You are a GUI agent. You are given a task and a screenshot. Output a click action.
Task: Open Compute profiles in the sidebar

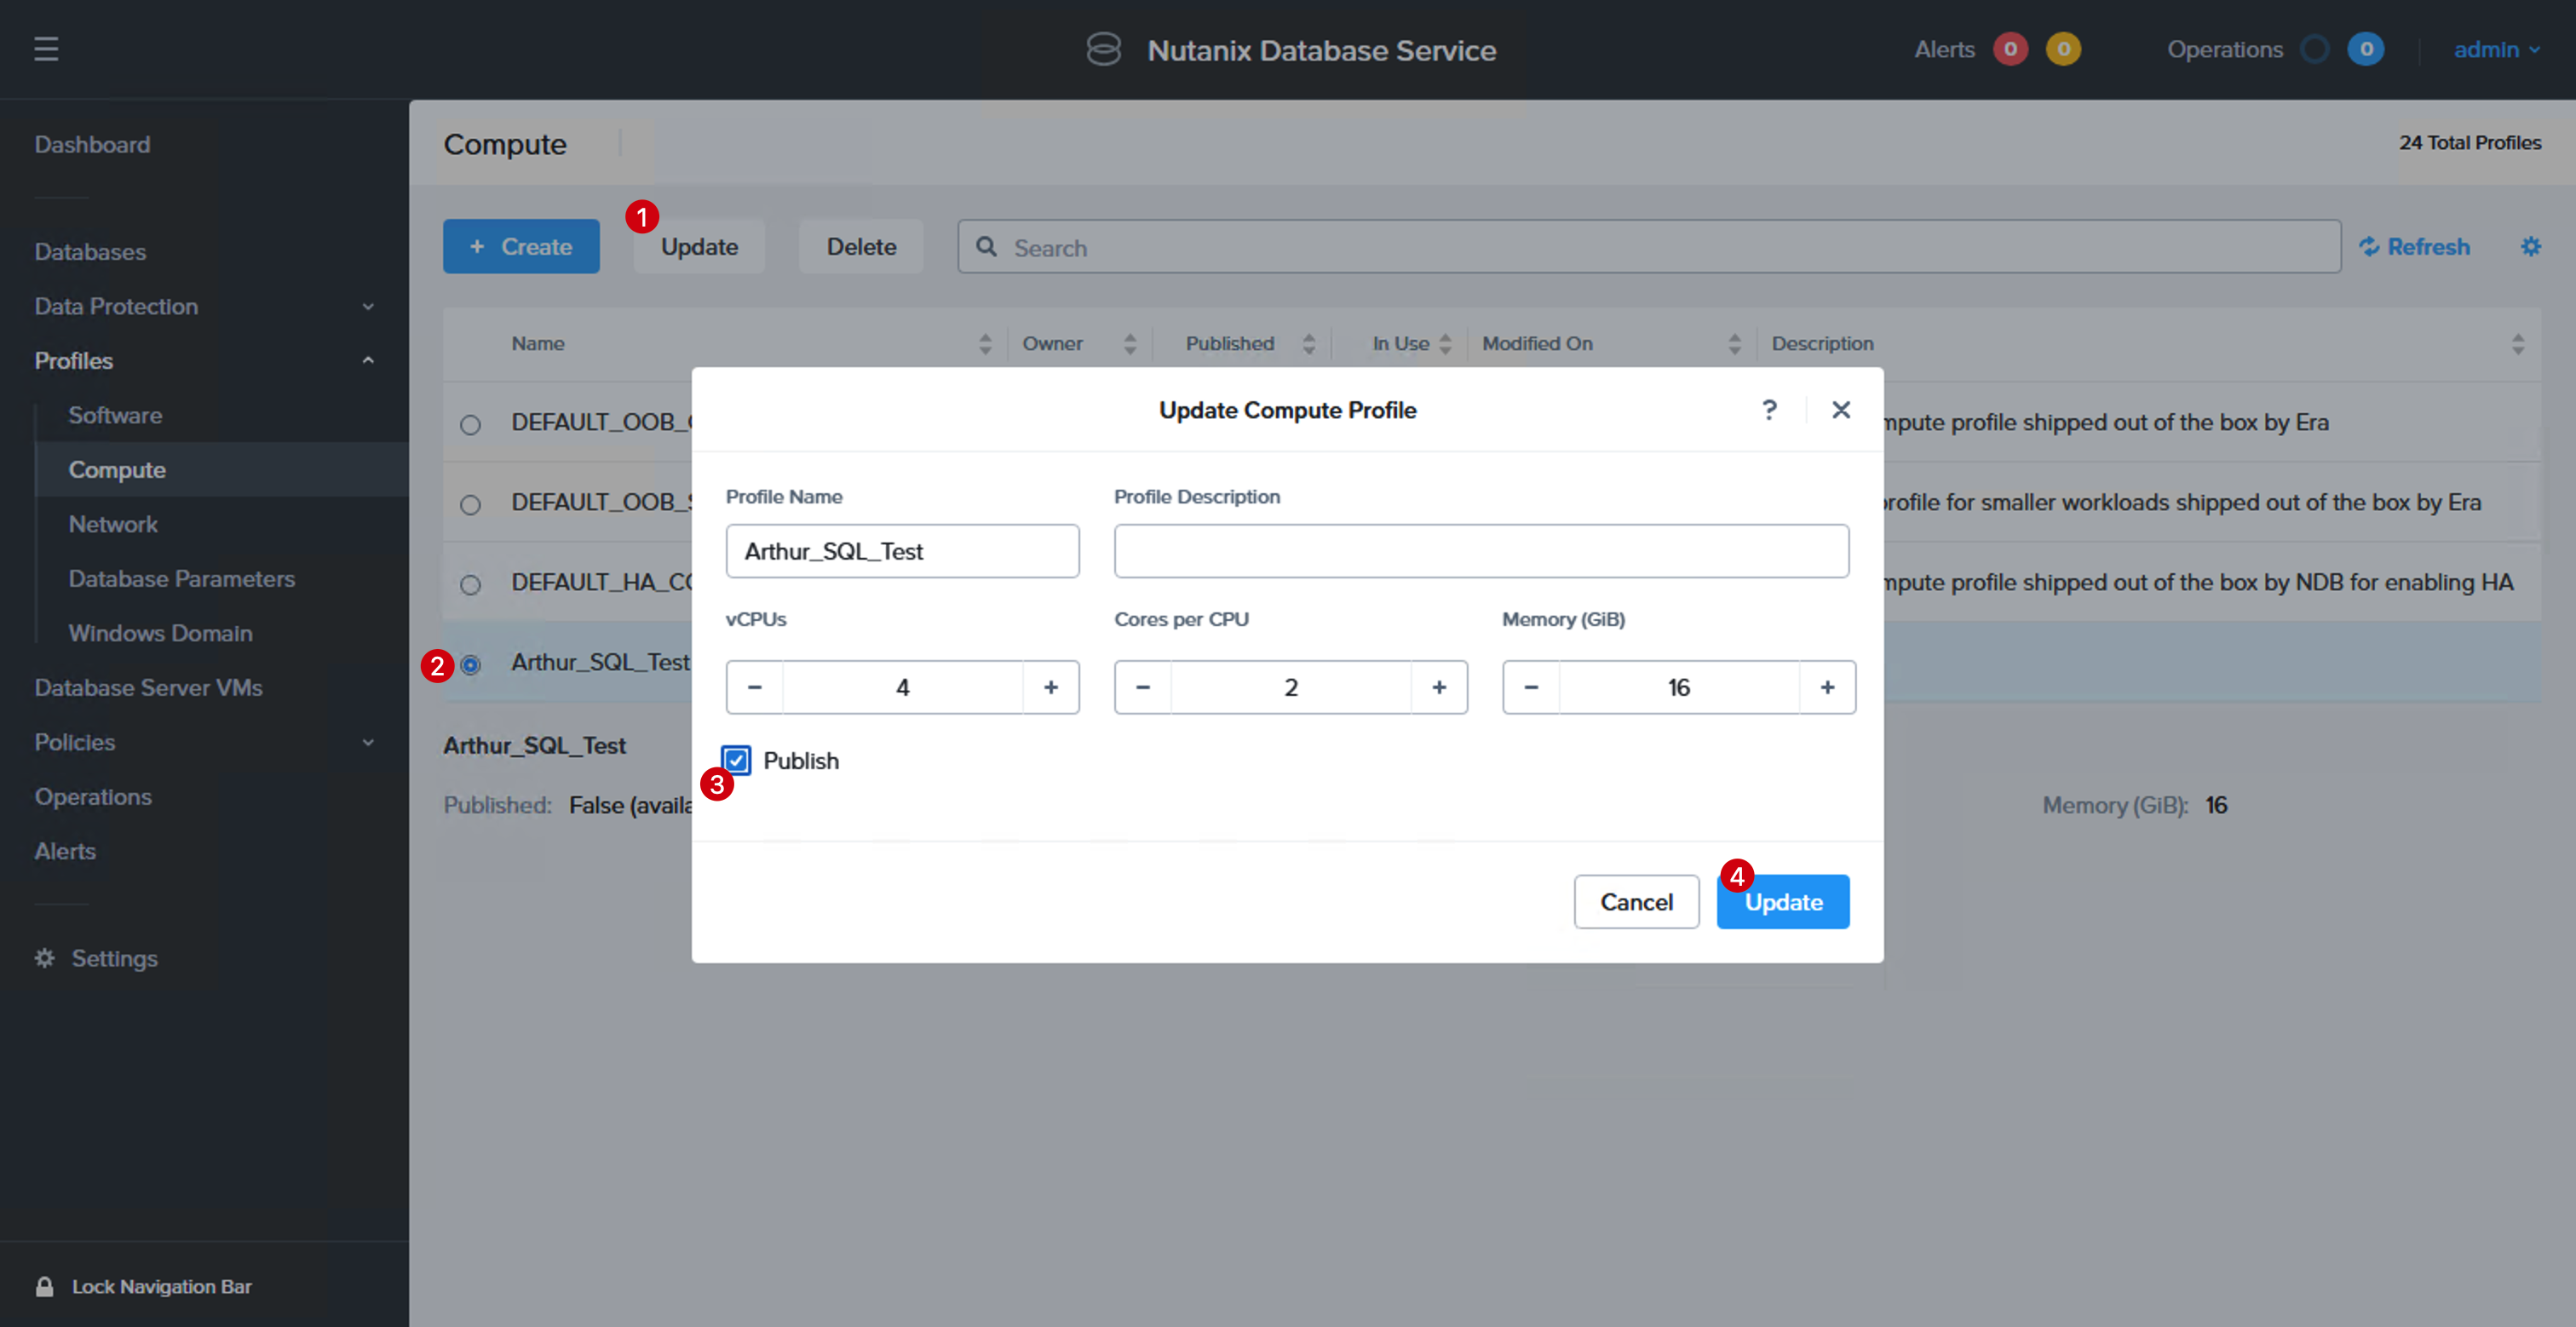pyautogui.click(x=117, y=470)
